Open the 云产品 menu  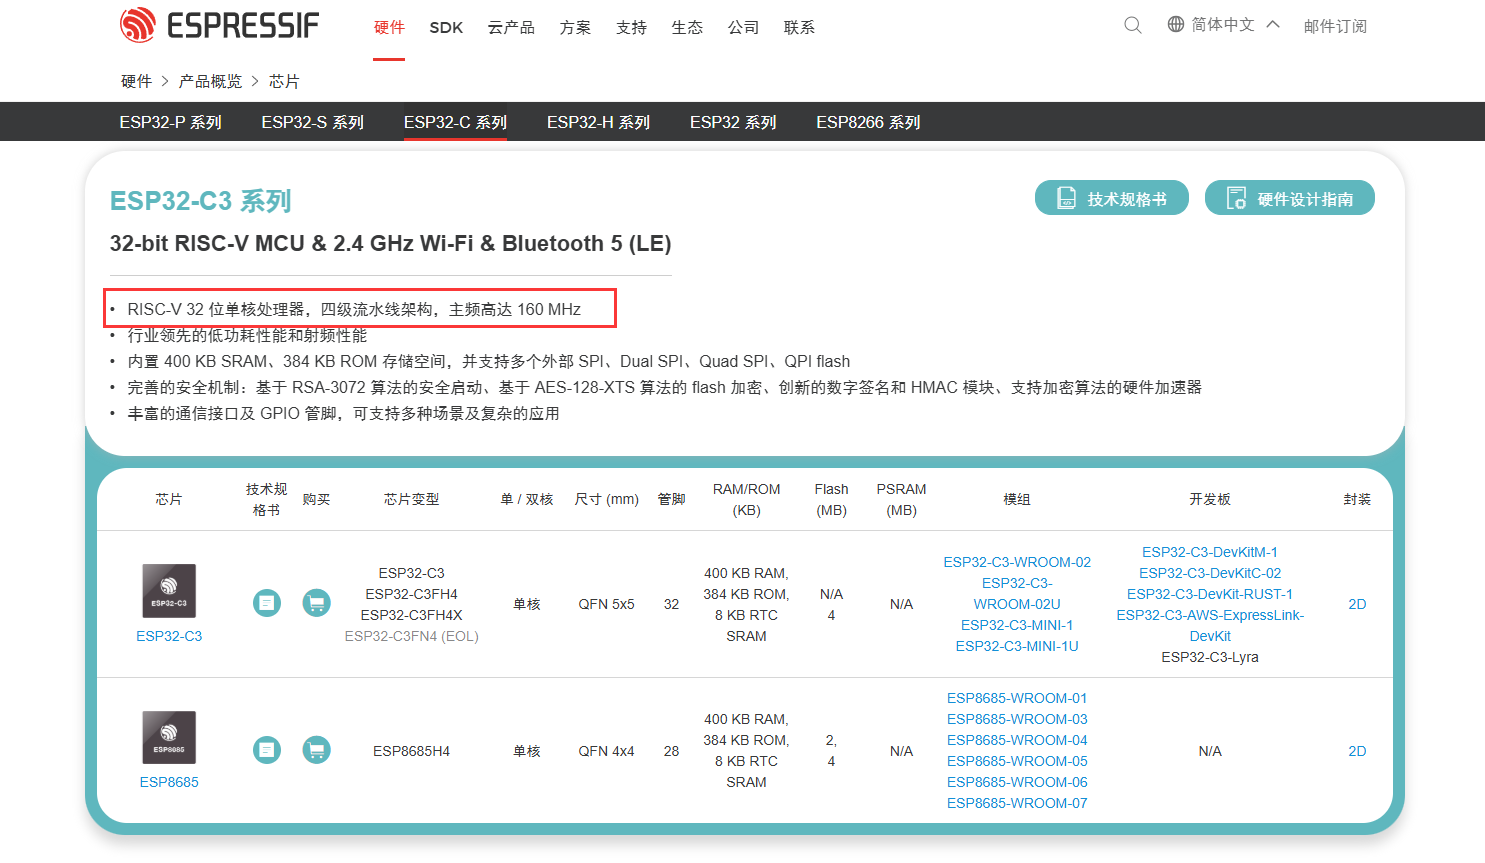click(x=511, y=27)
